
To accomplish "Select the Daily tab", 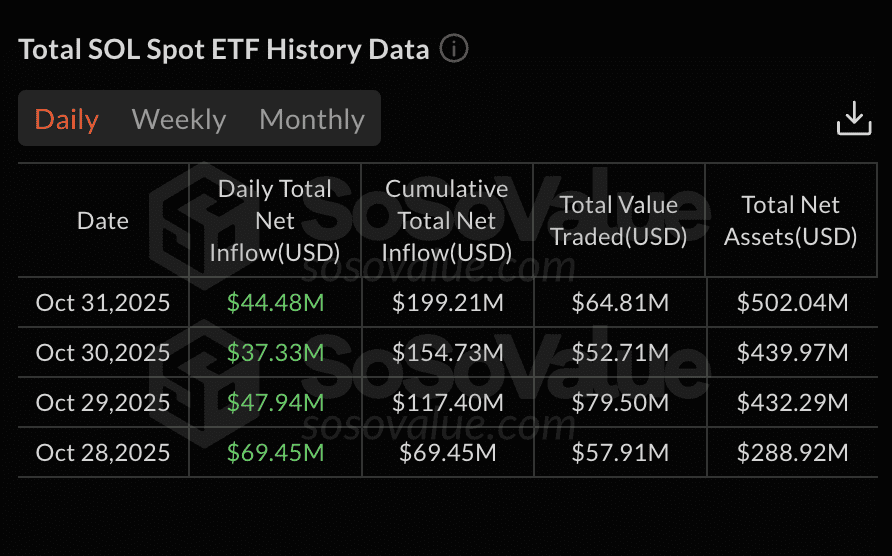I will pos(67,119).
